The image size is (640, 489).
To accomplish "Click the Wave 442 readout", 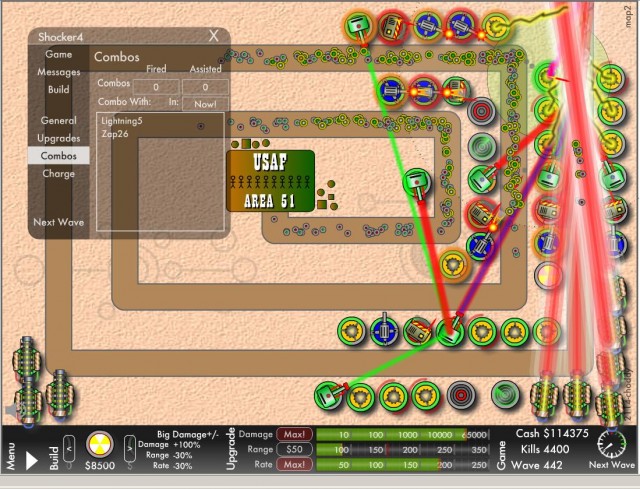I will [536, 465].
